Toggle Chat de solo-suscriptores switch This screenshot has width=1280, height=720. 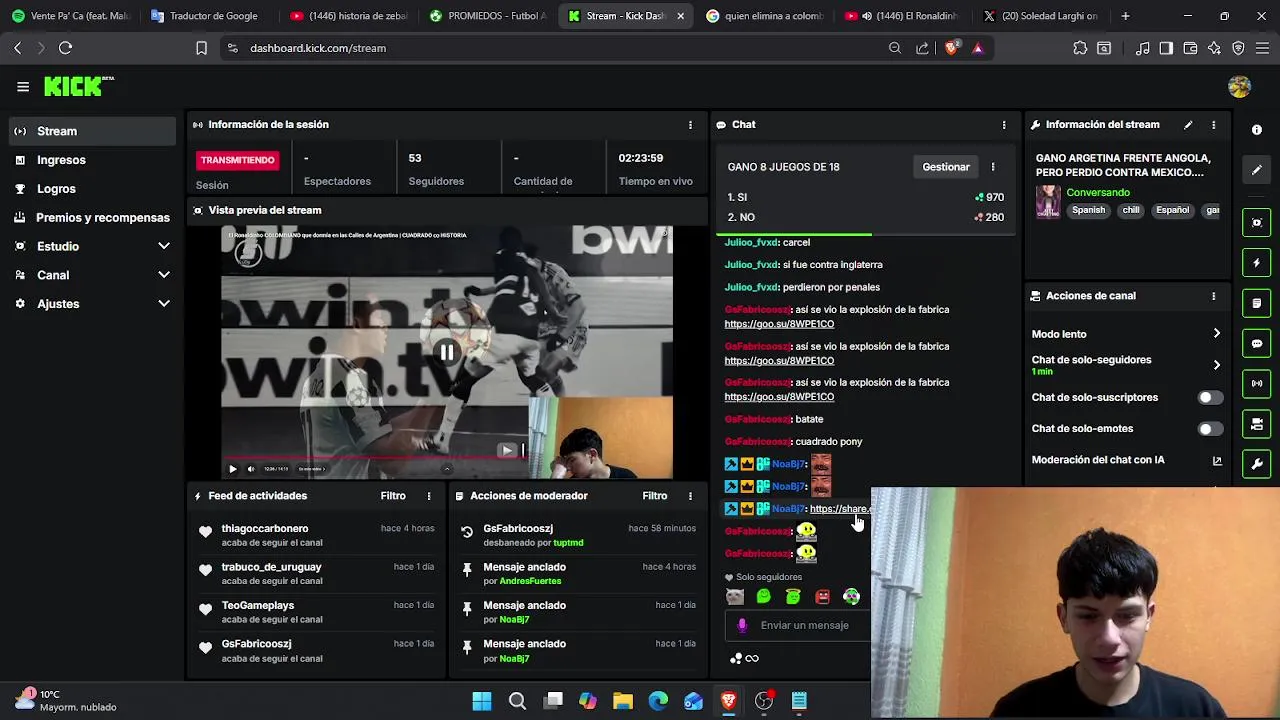click(x=1210, y=398)
